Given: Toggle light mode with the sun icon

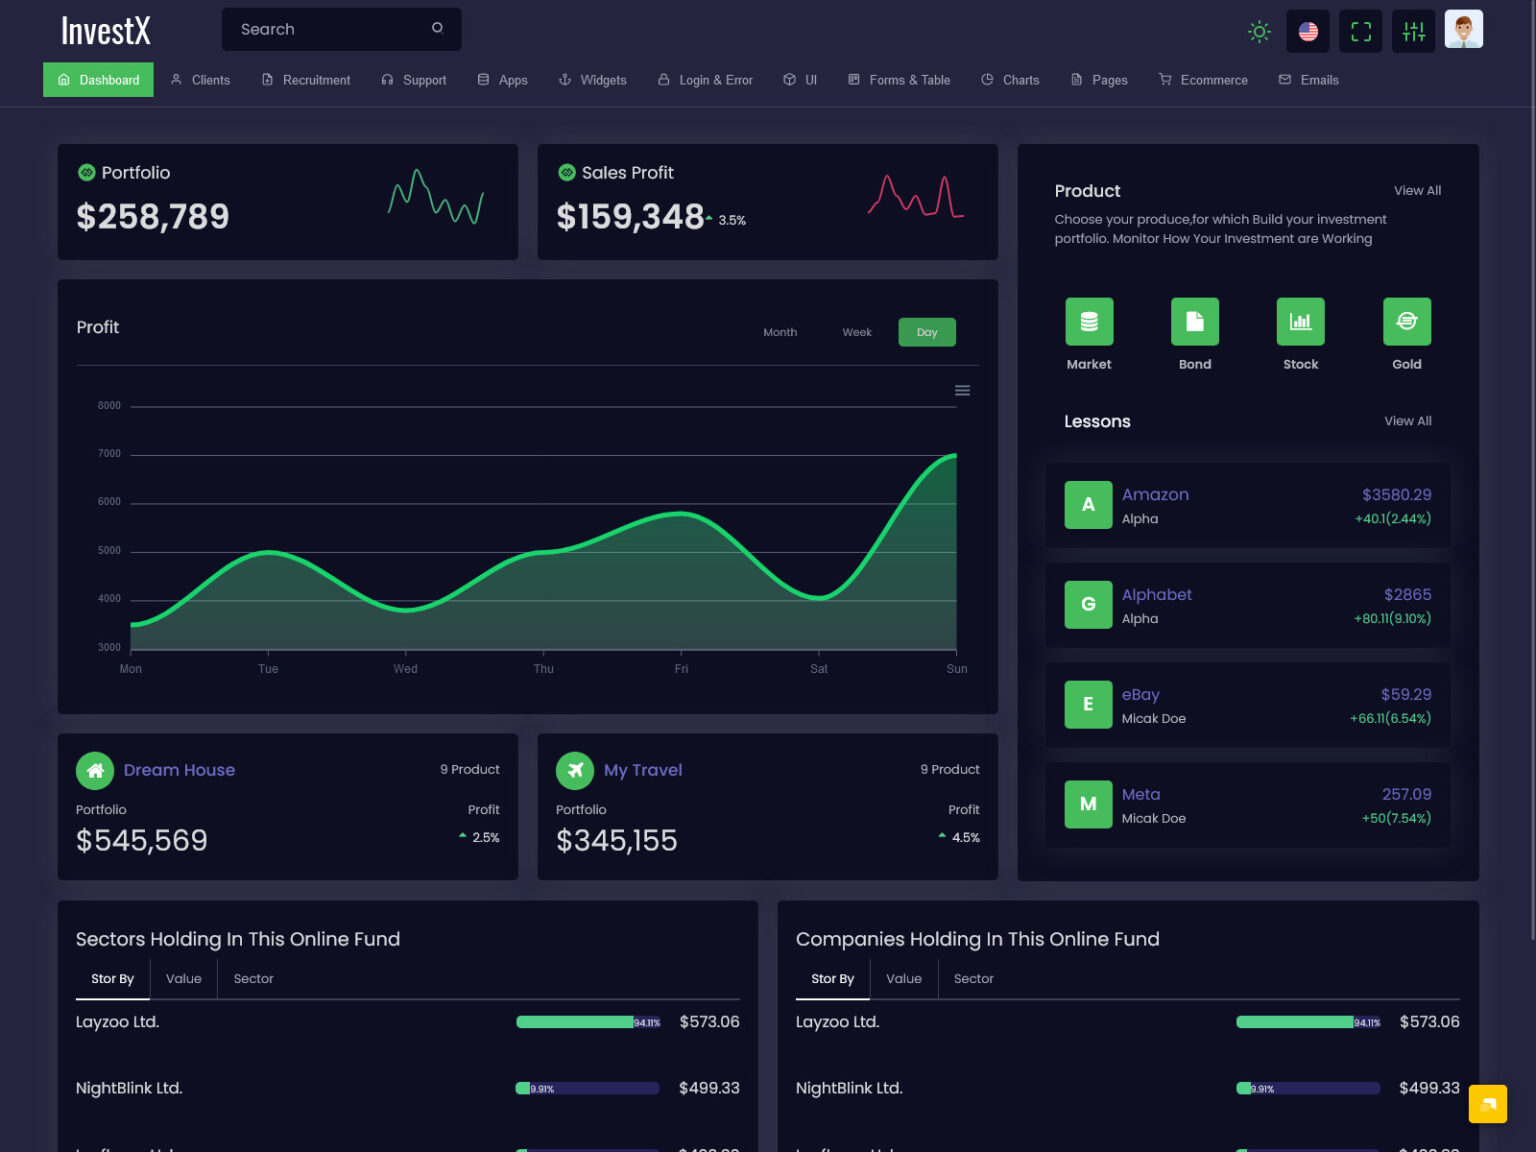Looking at the screenshot, I should (x=1258, y=31).
